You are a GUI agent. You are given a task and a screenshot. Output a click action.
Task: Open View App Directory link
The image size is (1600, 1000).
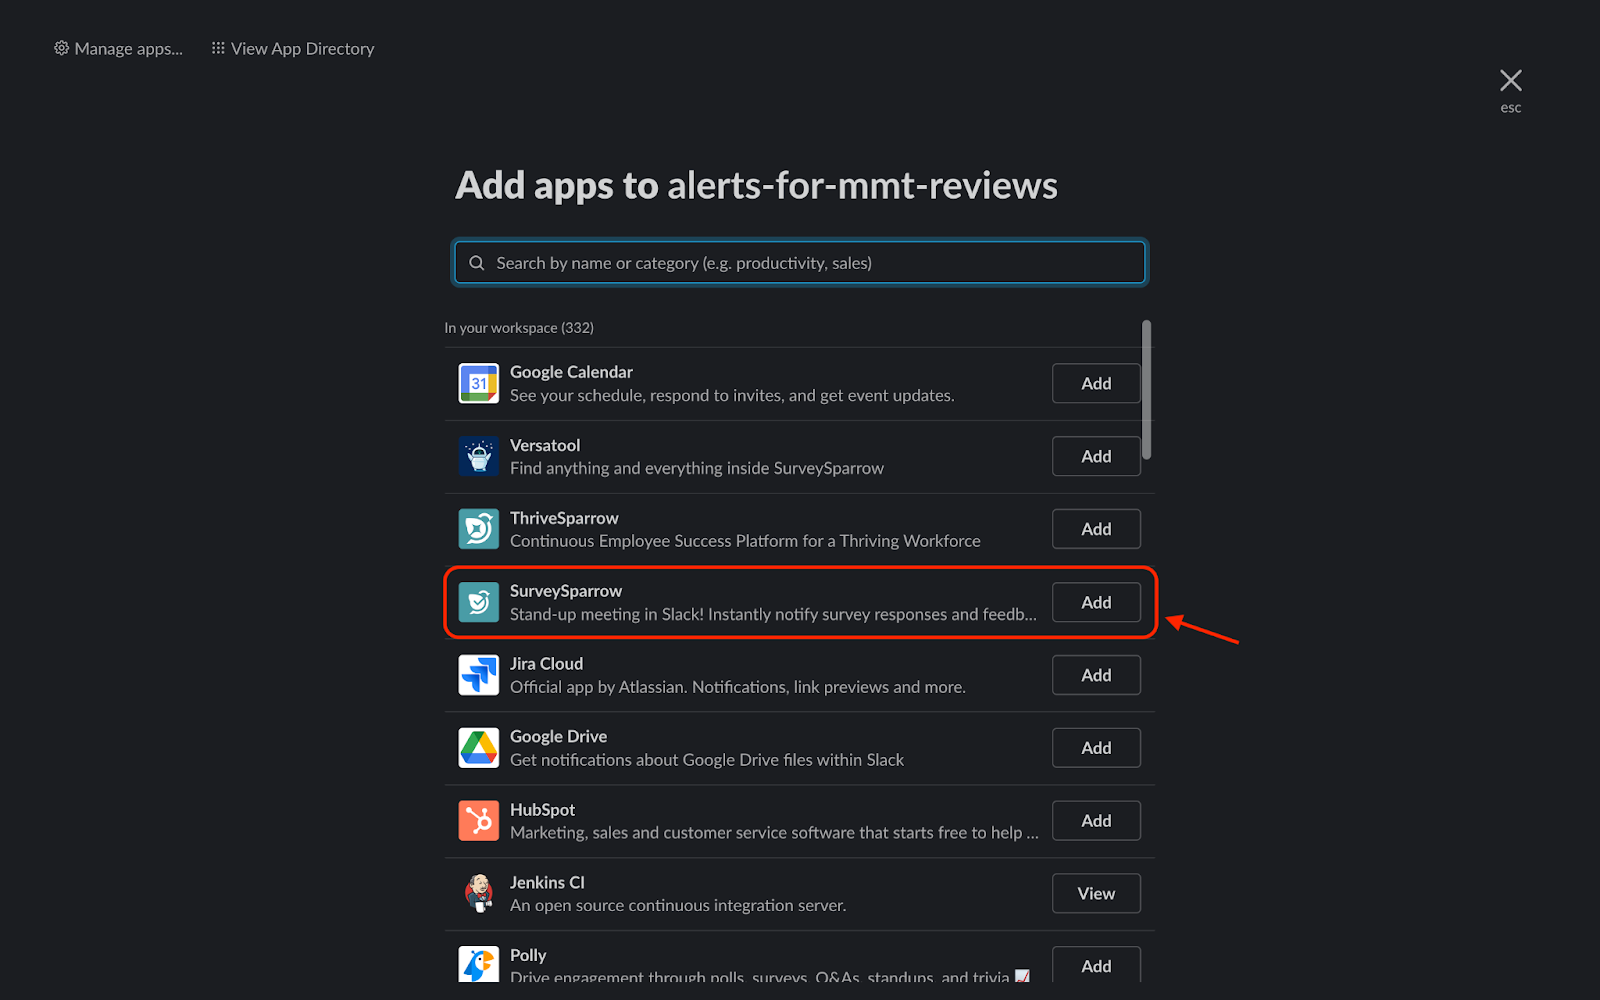(x=293, y=49)
